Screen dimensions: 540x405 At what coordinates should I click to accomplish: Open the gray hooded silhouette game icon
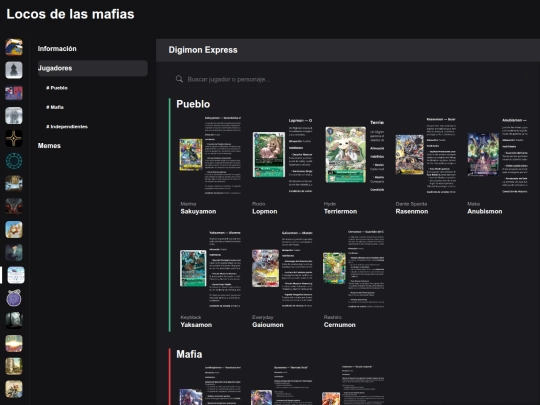(14, 70)
